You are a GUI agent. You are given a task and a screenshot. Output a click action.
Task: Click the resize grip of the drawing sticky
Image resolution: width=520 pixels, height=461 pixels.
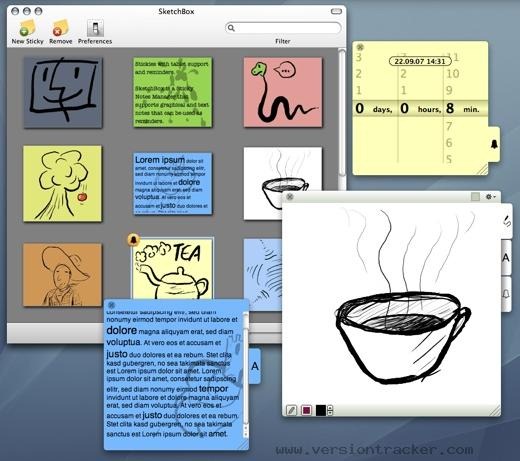[495, 411]
